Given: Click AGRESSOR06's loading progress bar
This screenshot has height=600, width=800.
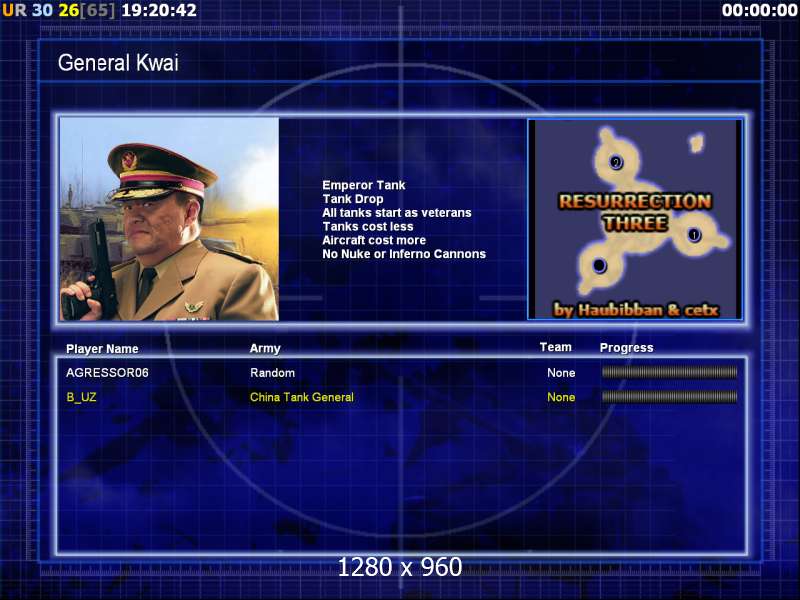Looking at the screenshot, I should click(669, 372).
